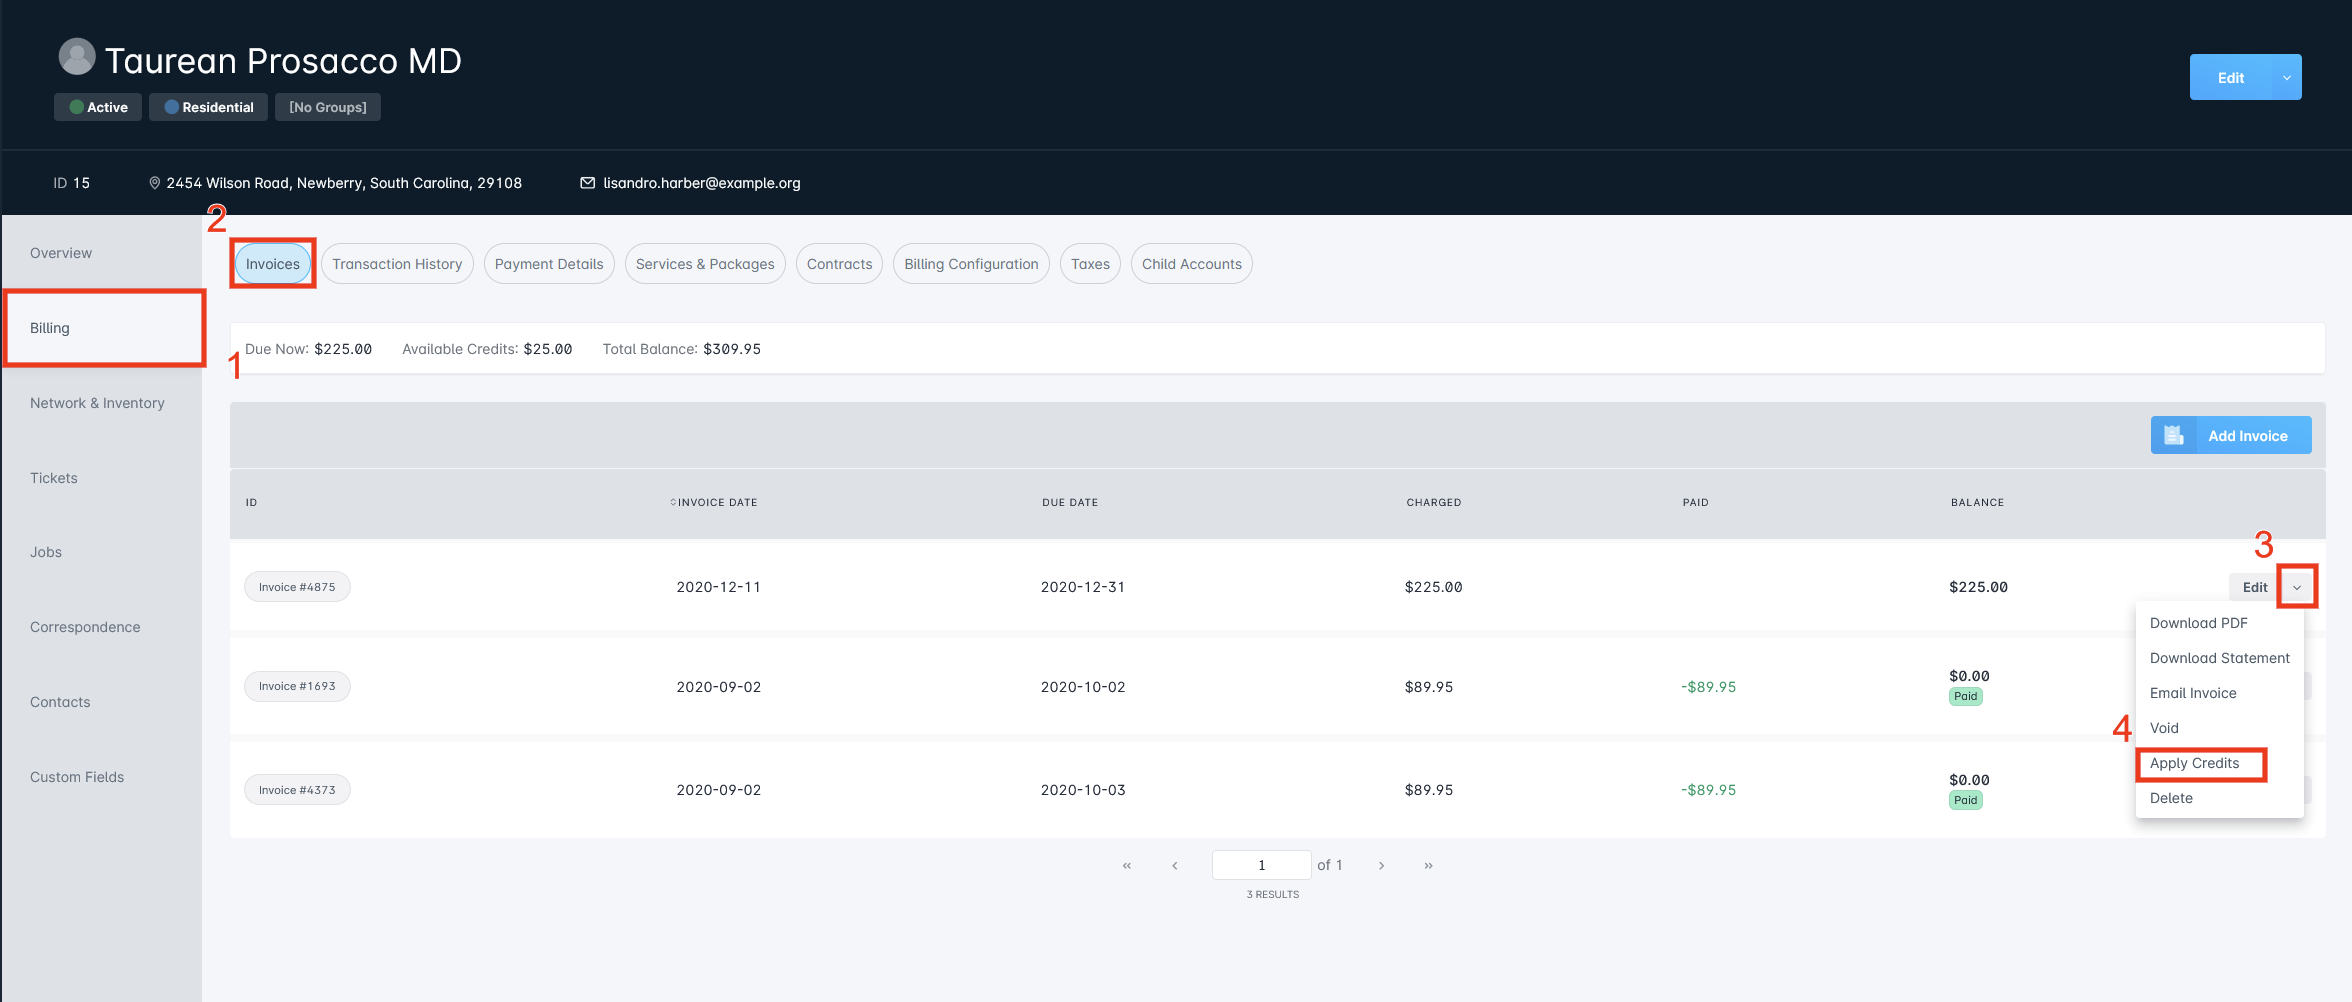Image resolution: width=2352 pixels, height=1002 pixels.
Task: Click the next page arrow in pagination
Action: pyautogui.click(x=1381, y=865)
